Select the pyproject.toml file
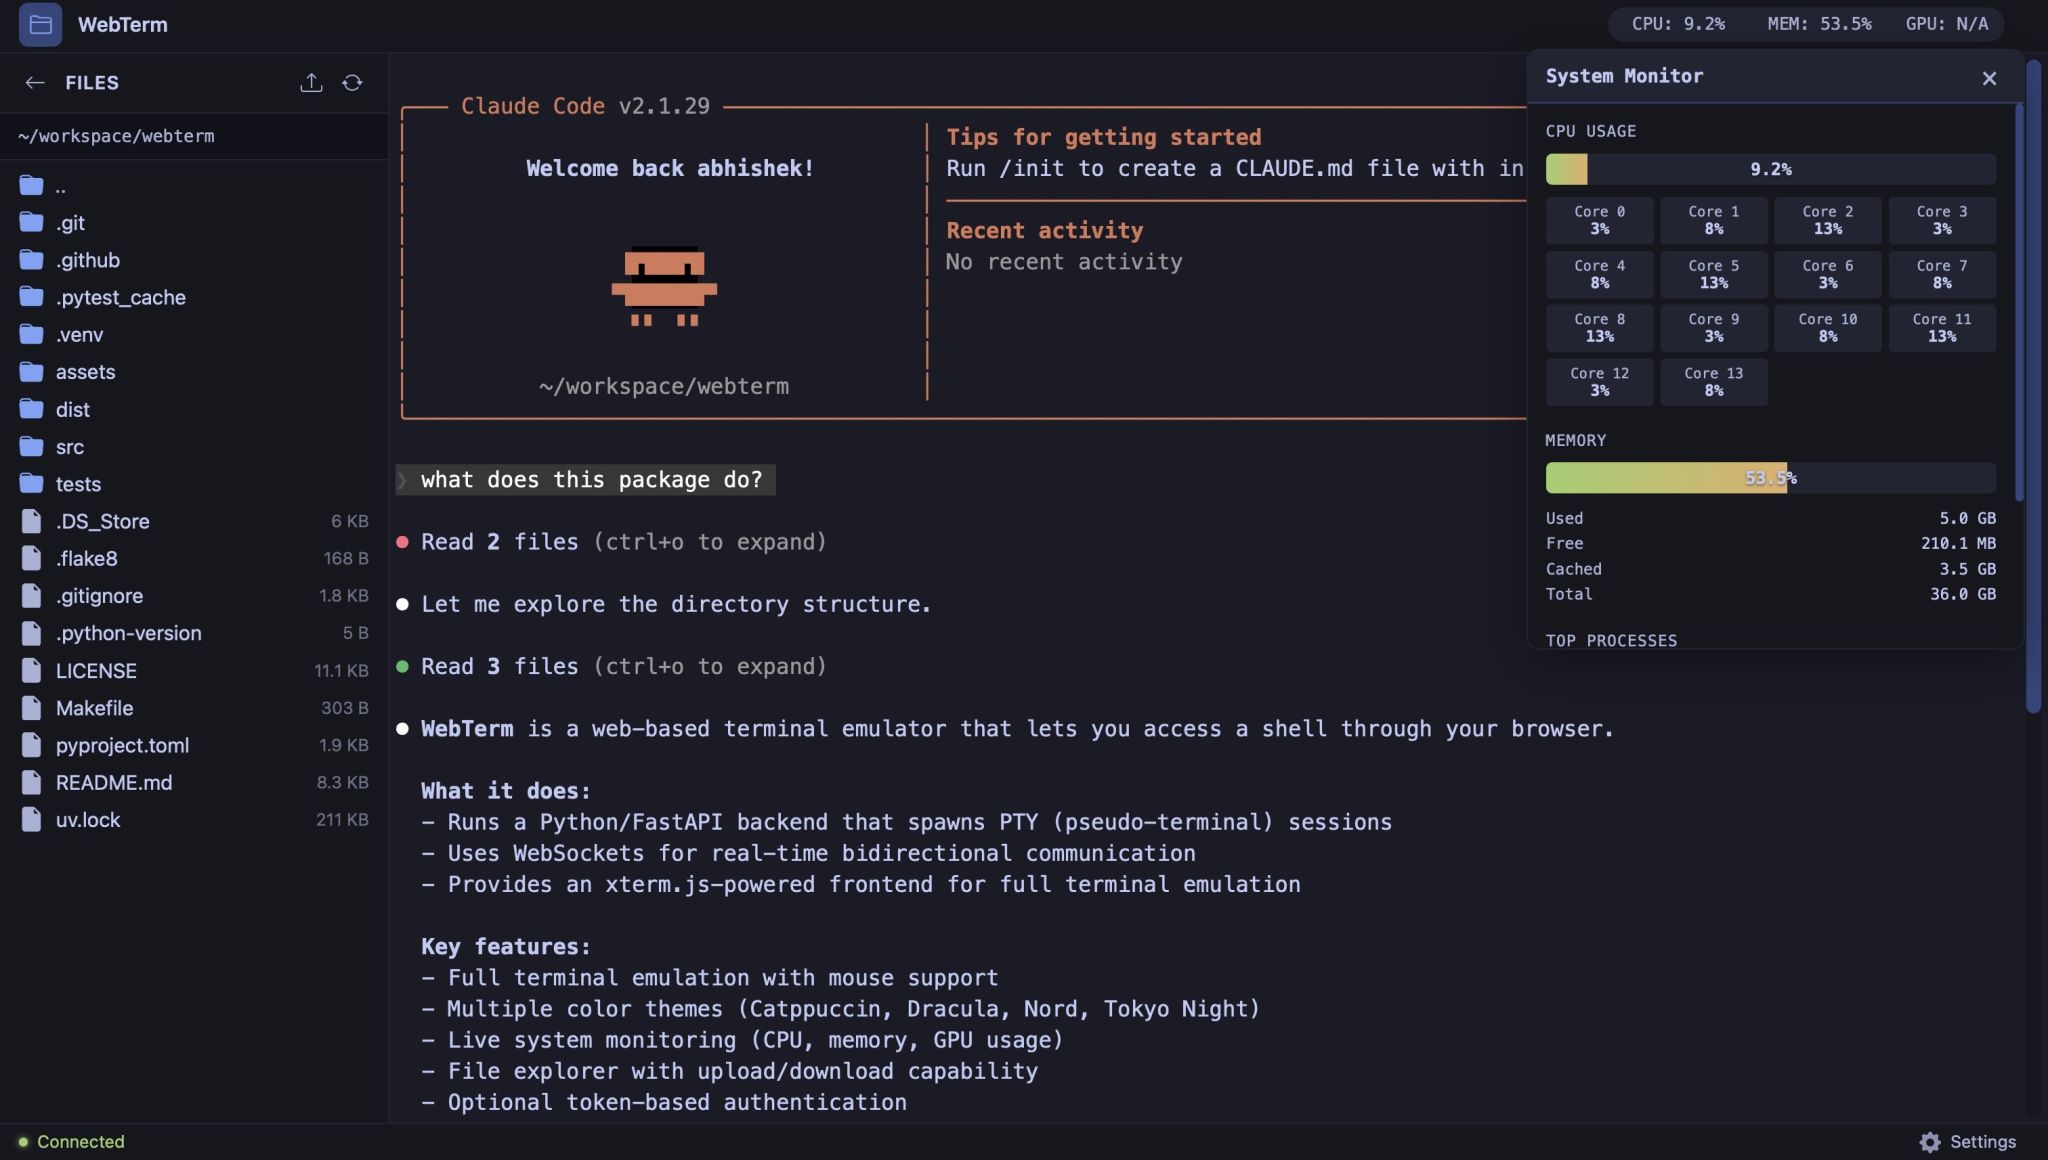 194,745
